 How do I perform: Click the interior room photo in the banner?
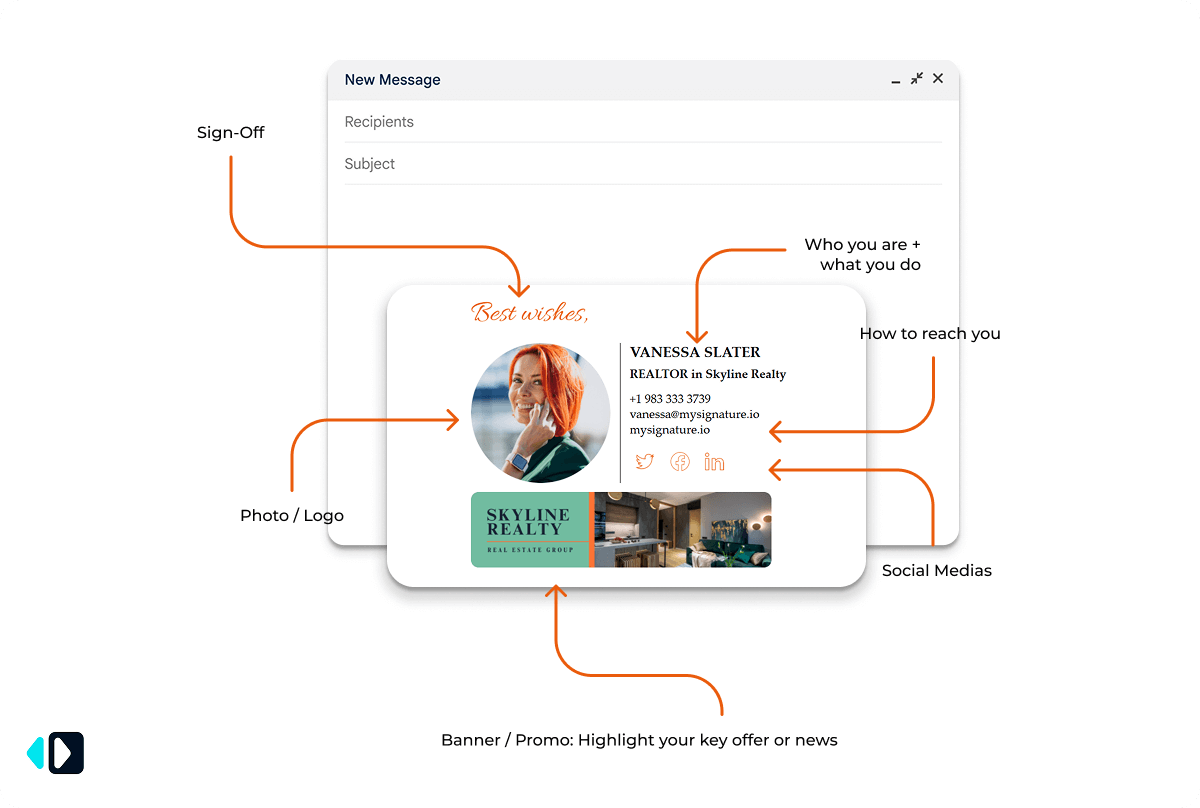pos(683,530)
